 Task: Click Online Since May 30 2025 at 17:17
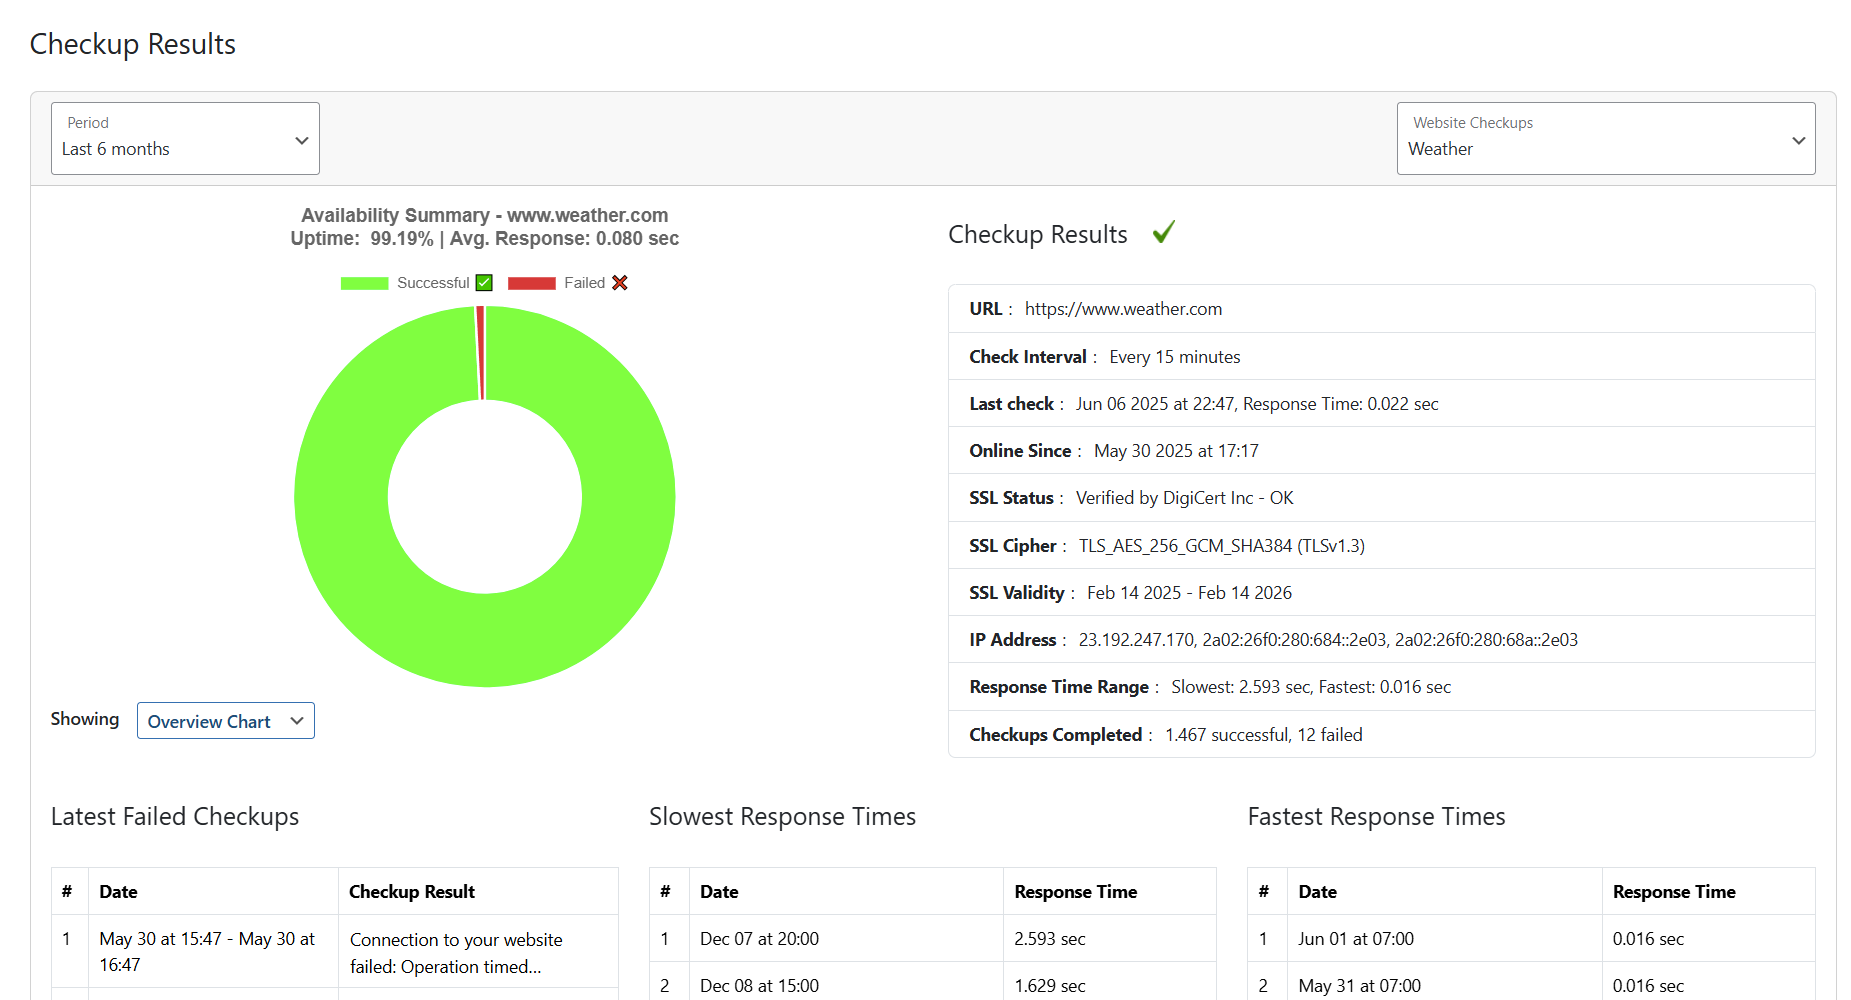click(1176, 451)
